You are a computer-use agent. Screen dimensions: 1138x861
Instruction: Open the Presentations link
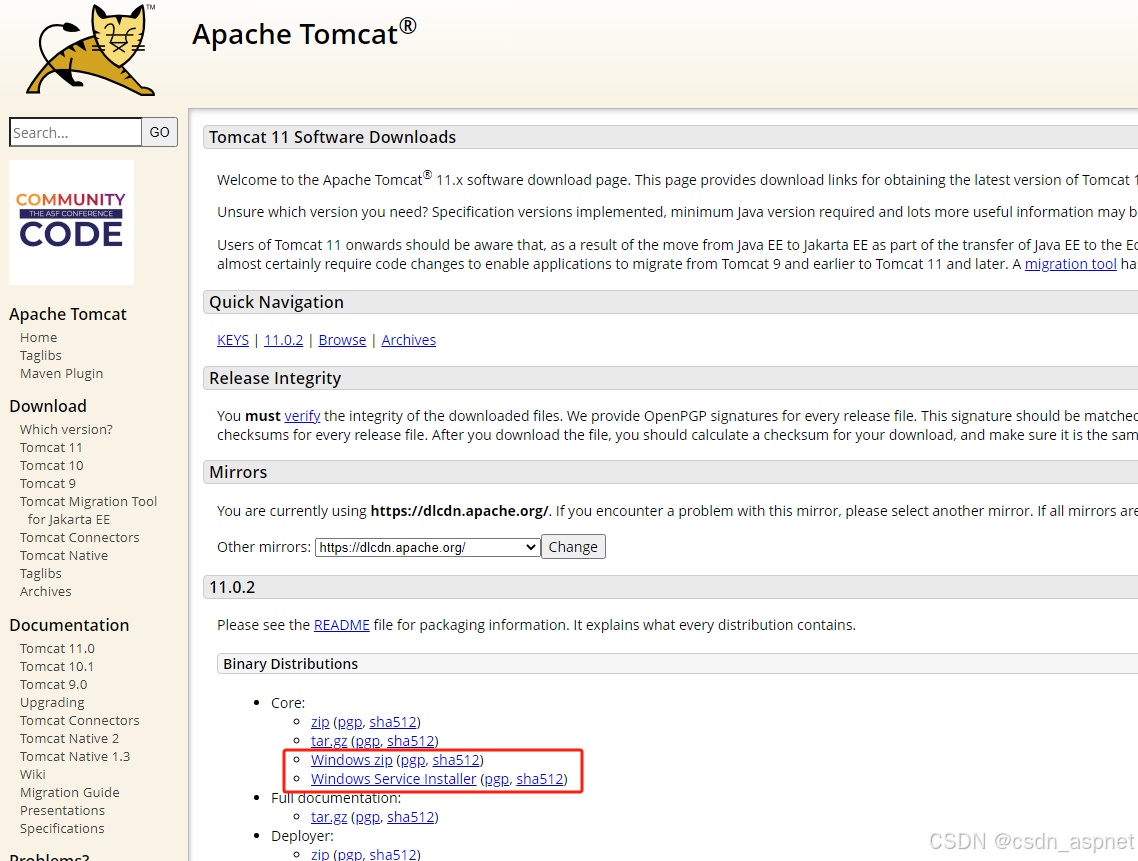coord(62,811)
